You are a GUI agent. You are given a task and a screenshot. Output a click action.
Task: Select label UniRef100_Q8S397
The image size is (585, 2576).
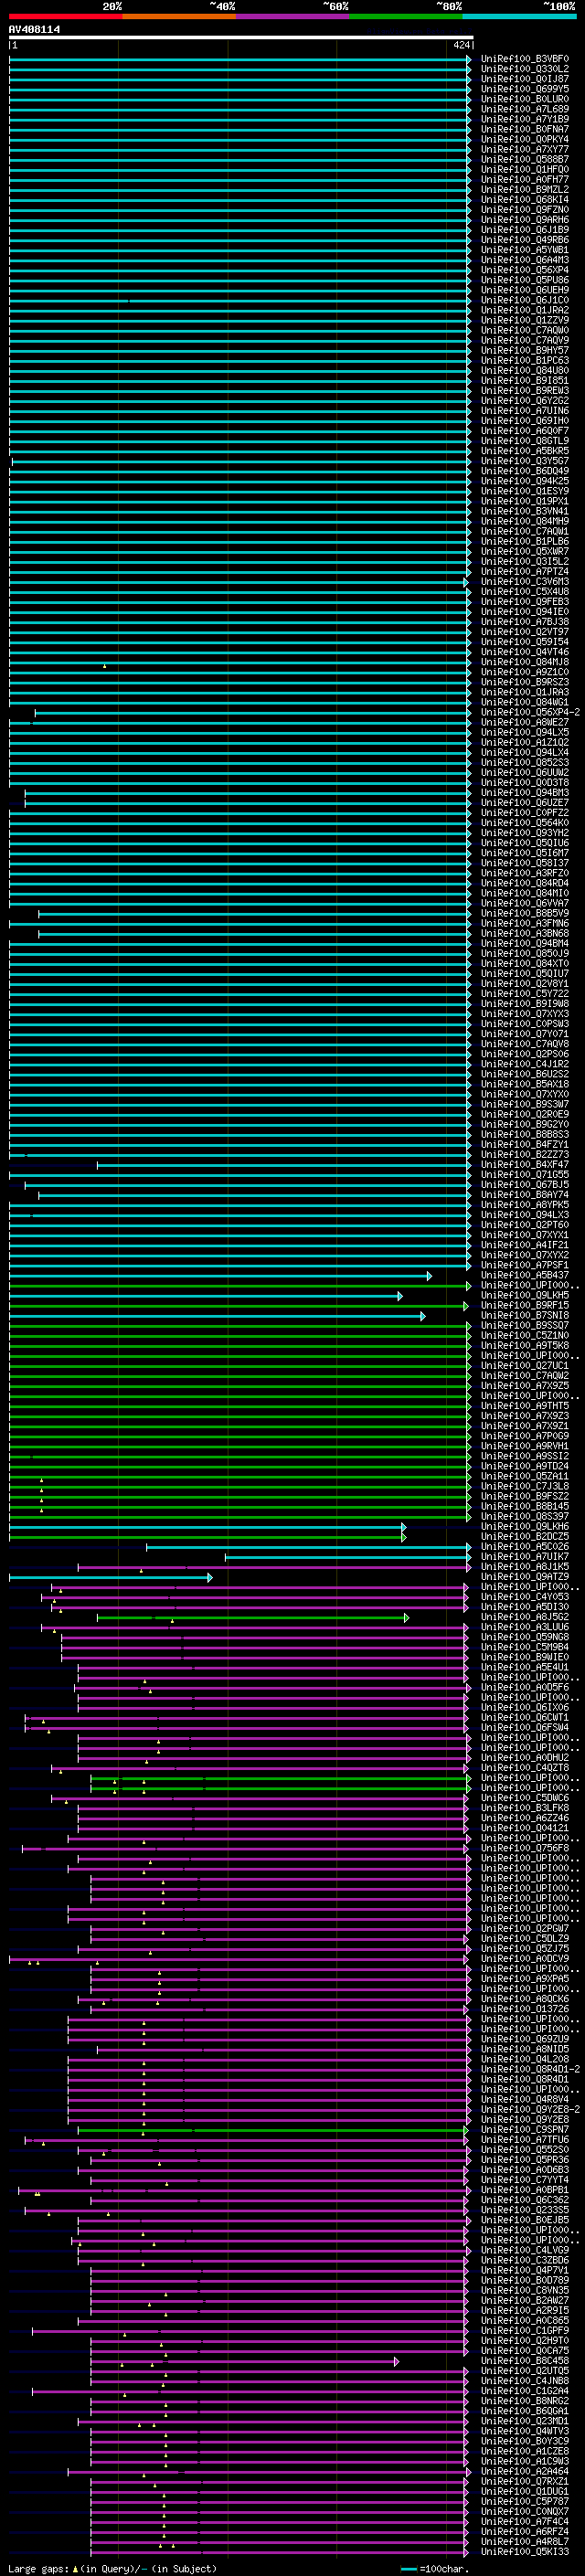(525, 1516)
